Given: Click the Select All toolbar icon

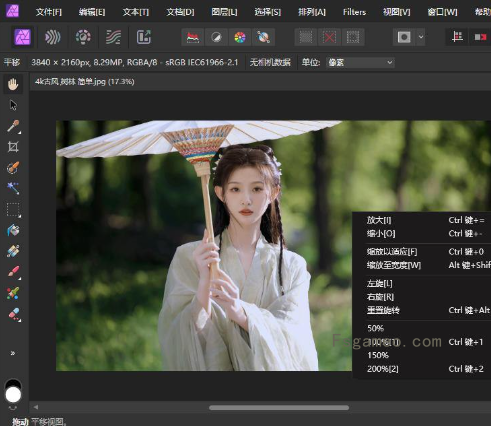Looking at the screenshot, I should 306,37.
